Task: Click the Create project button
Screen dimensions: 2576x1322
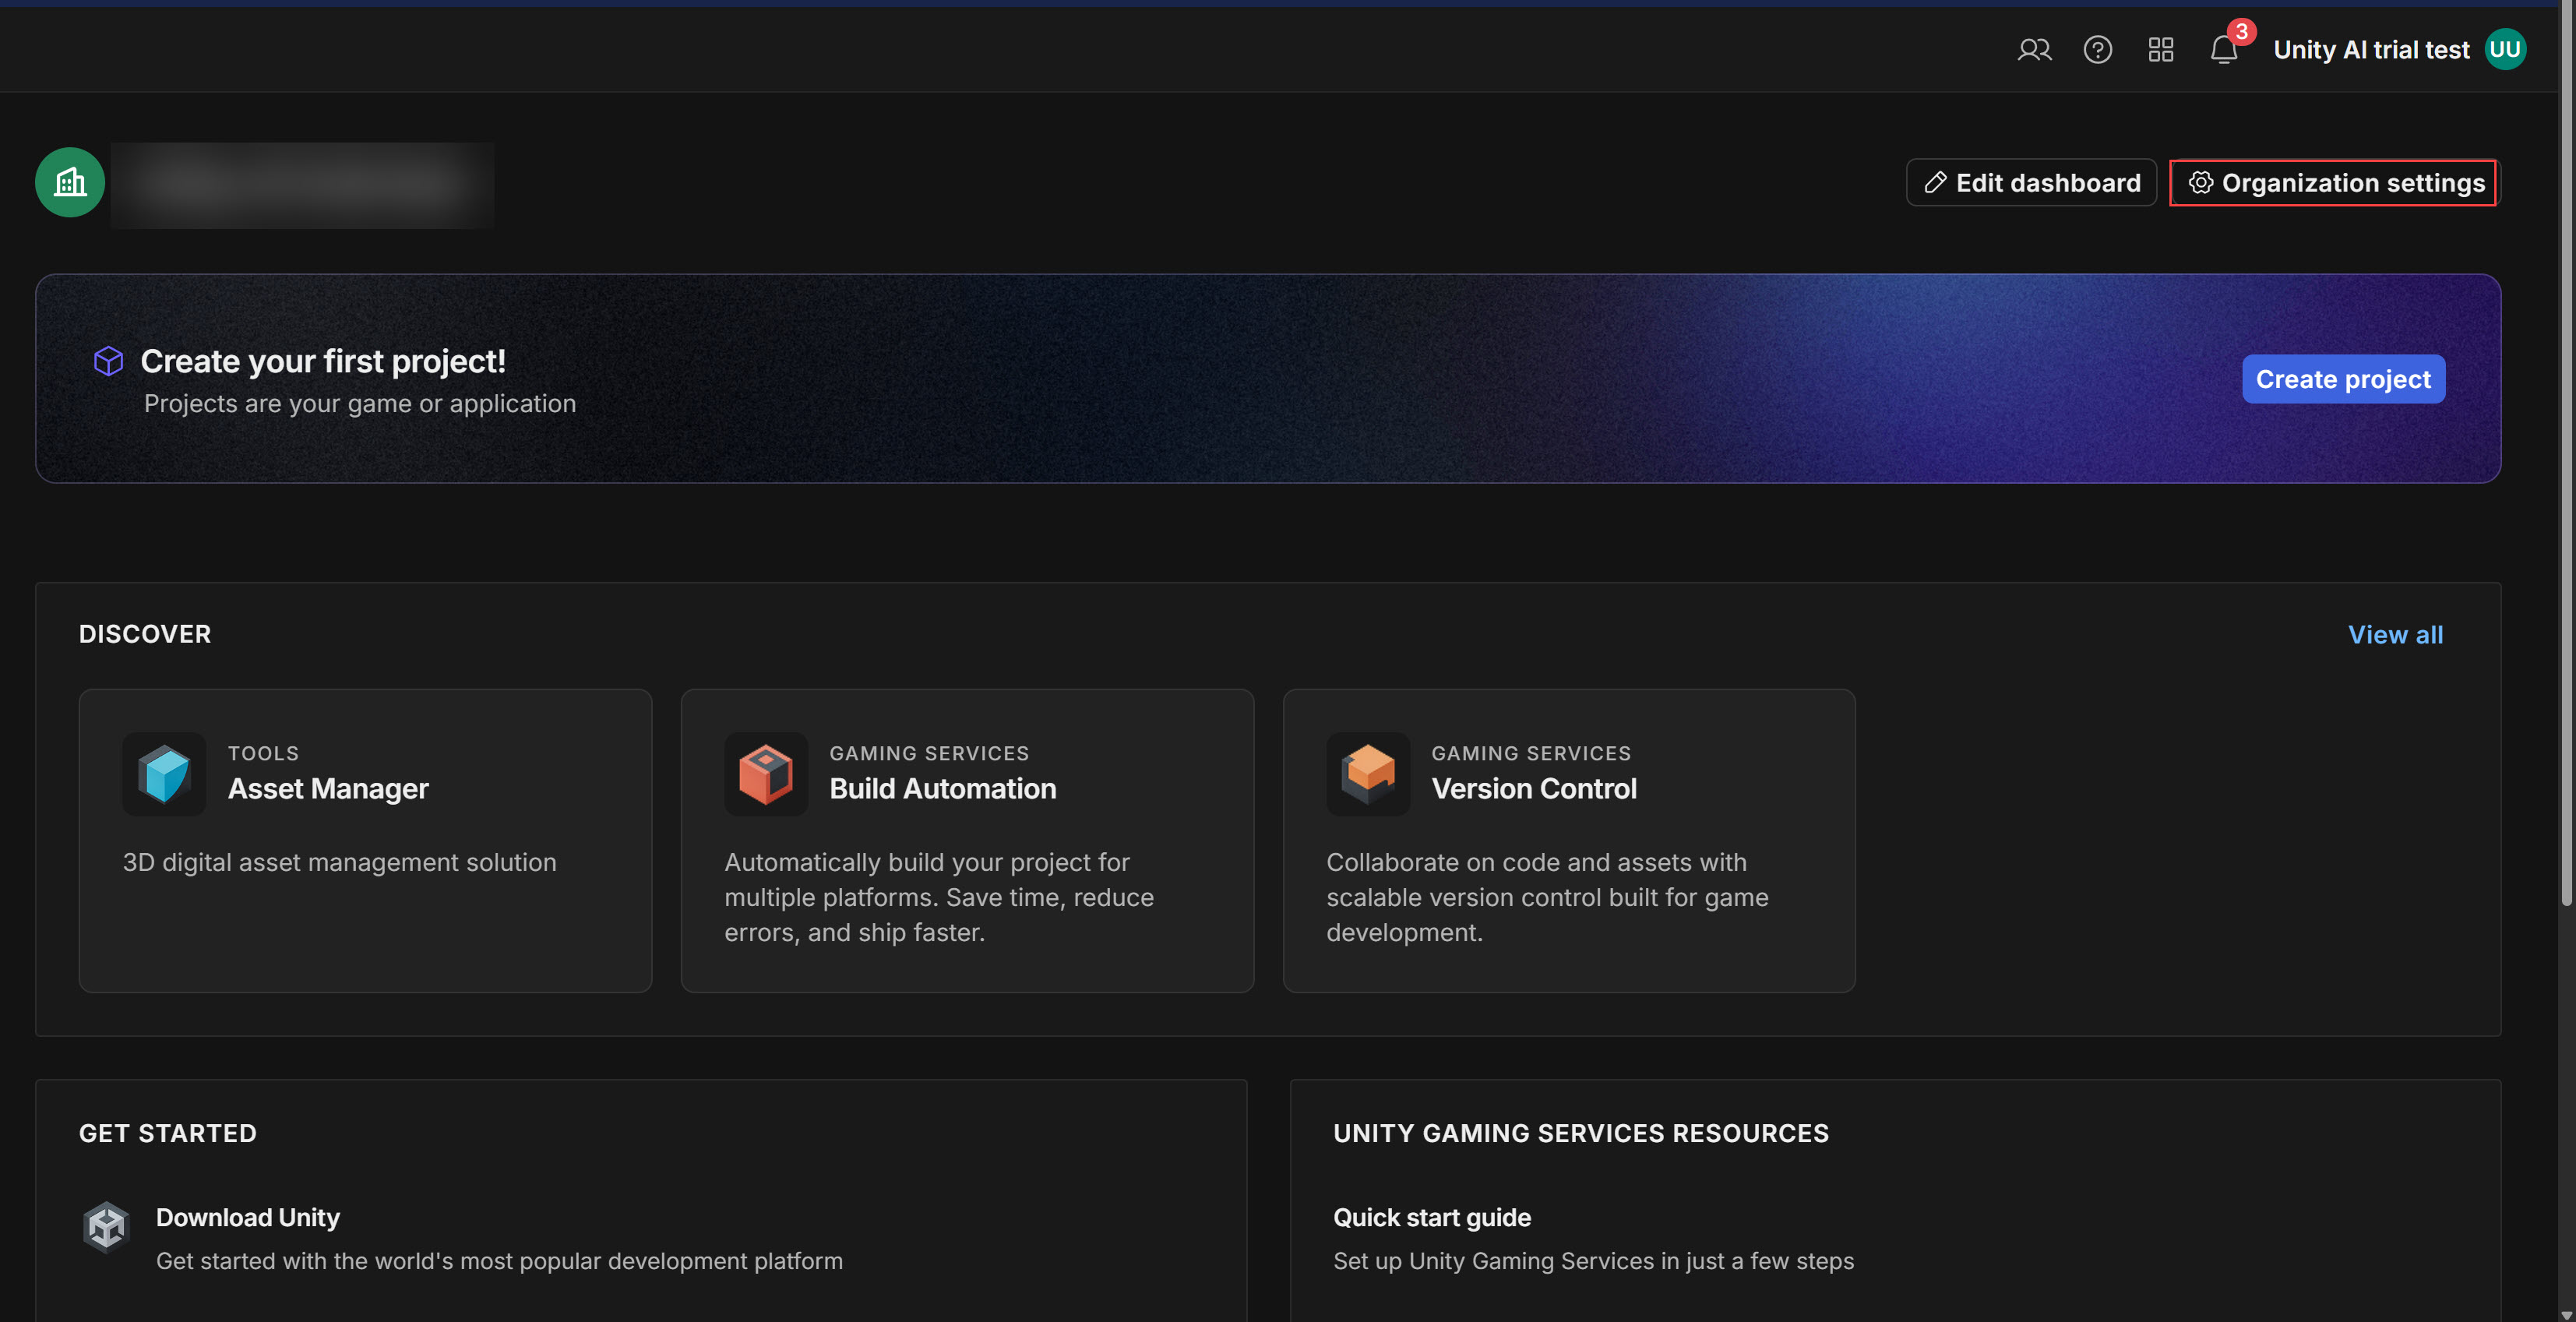Action: [2343, 379]
